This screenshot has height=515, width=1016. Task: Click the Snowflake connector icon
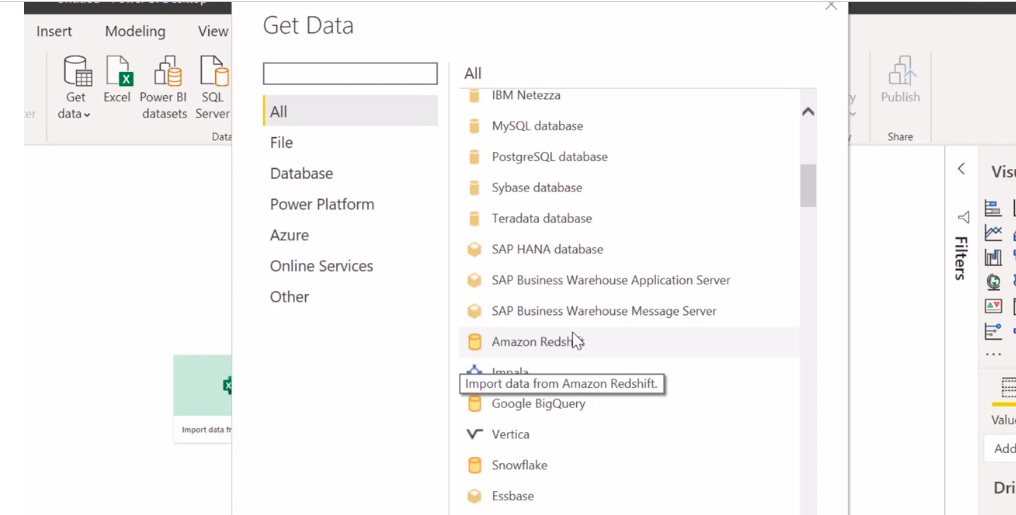pos(474,465)
